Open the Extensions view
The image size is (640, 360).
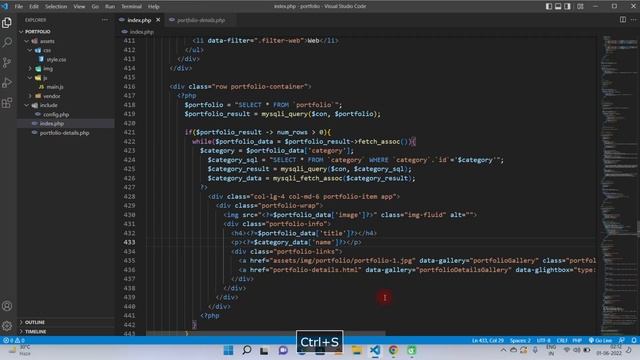(7, 102)
